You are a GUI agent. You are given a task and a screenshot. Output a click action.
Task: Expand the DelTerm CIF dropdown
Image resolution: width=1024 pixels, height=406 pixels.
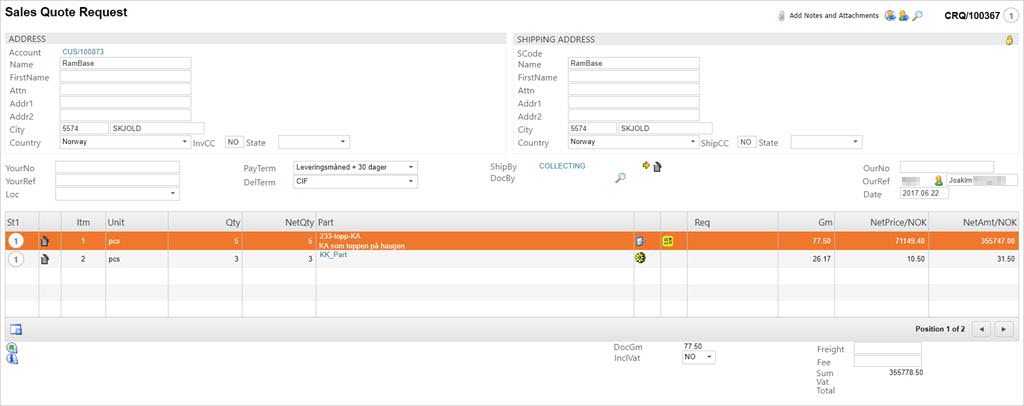355,182
